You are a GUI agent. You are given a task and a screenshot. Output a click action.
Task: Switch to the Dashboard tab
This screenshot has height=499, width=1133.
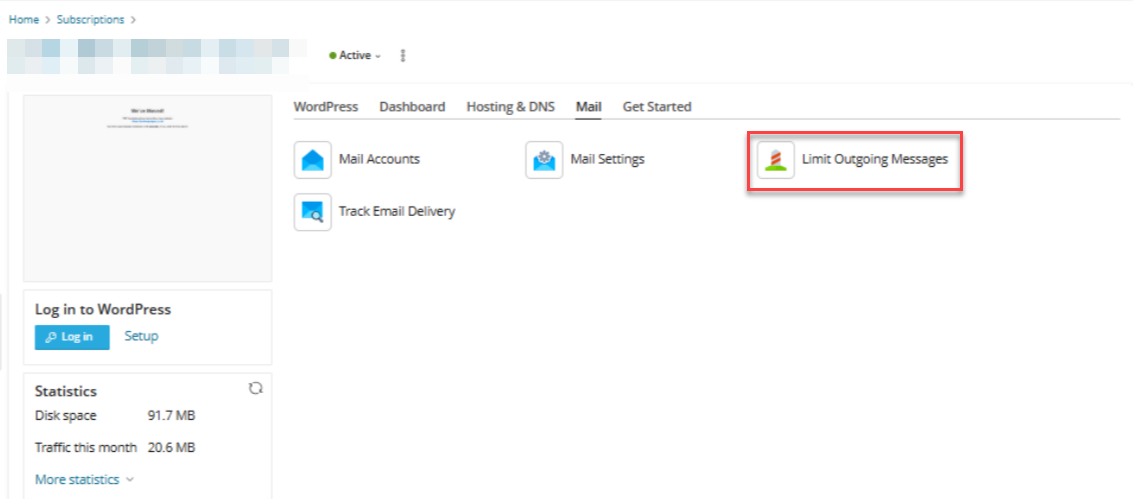point(413,107)
